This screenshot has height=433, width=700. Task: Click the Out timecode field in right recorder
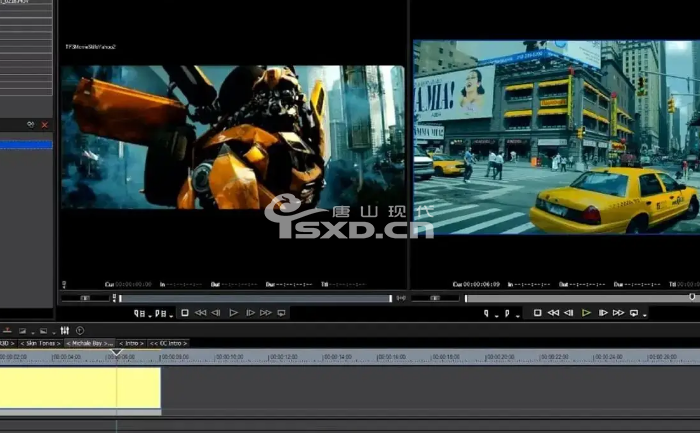[582, 284]
